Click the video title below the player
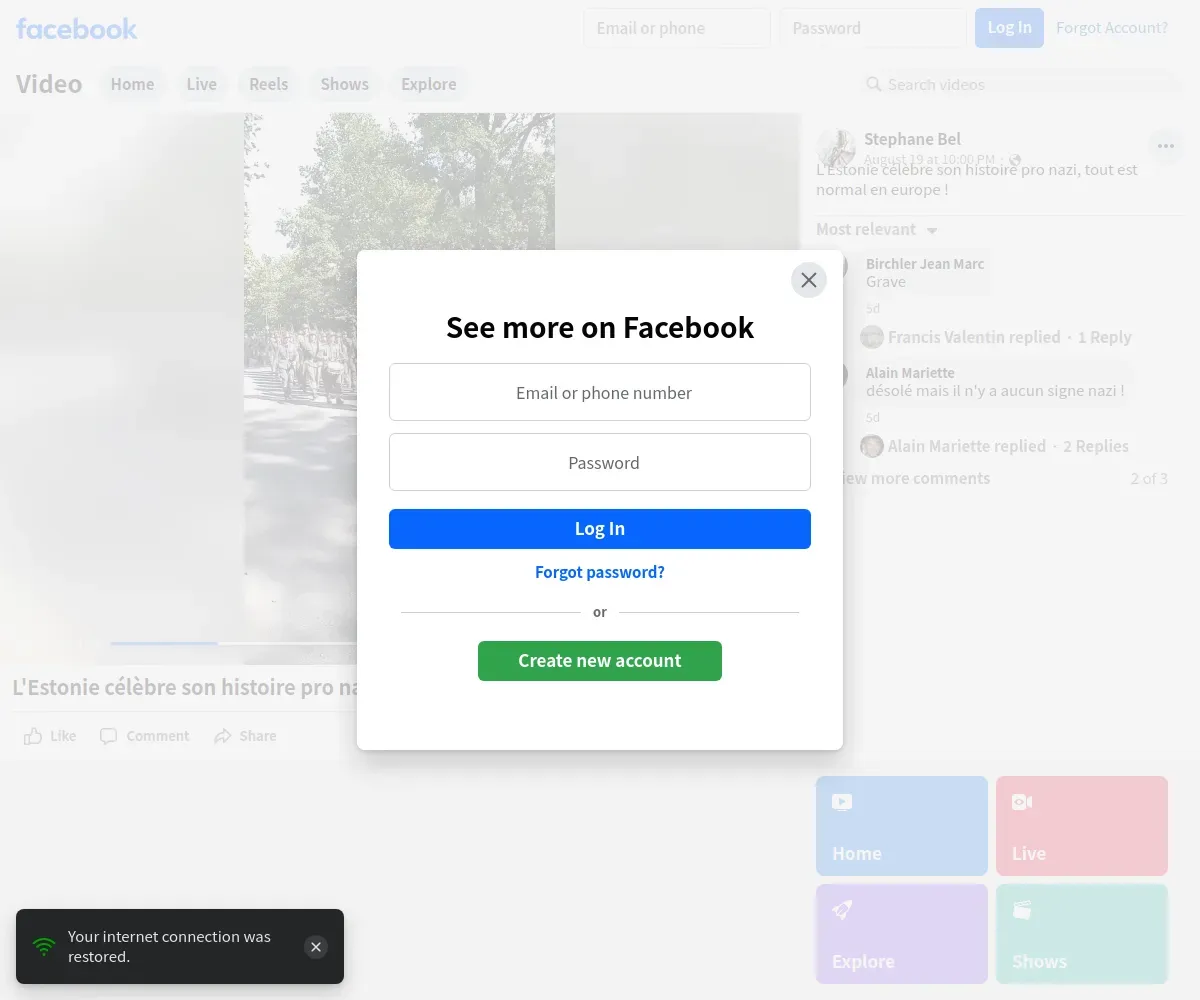1200x1000 pixels. [x=185, y=687]
